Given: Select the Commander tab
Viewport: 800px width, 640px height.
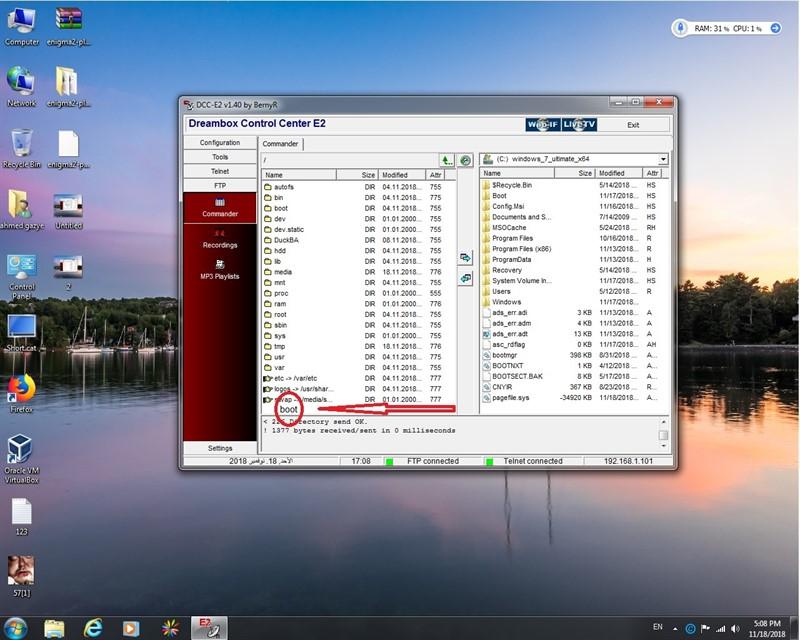Looking at the screenshot, I should click(x=281, y=143).
